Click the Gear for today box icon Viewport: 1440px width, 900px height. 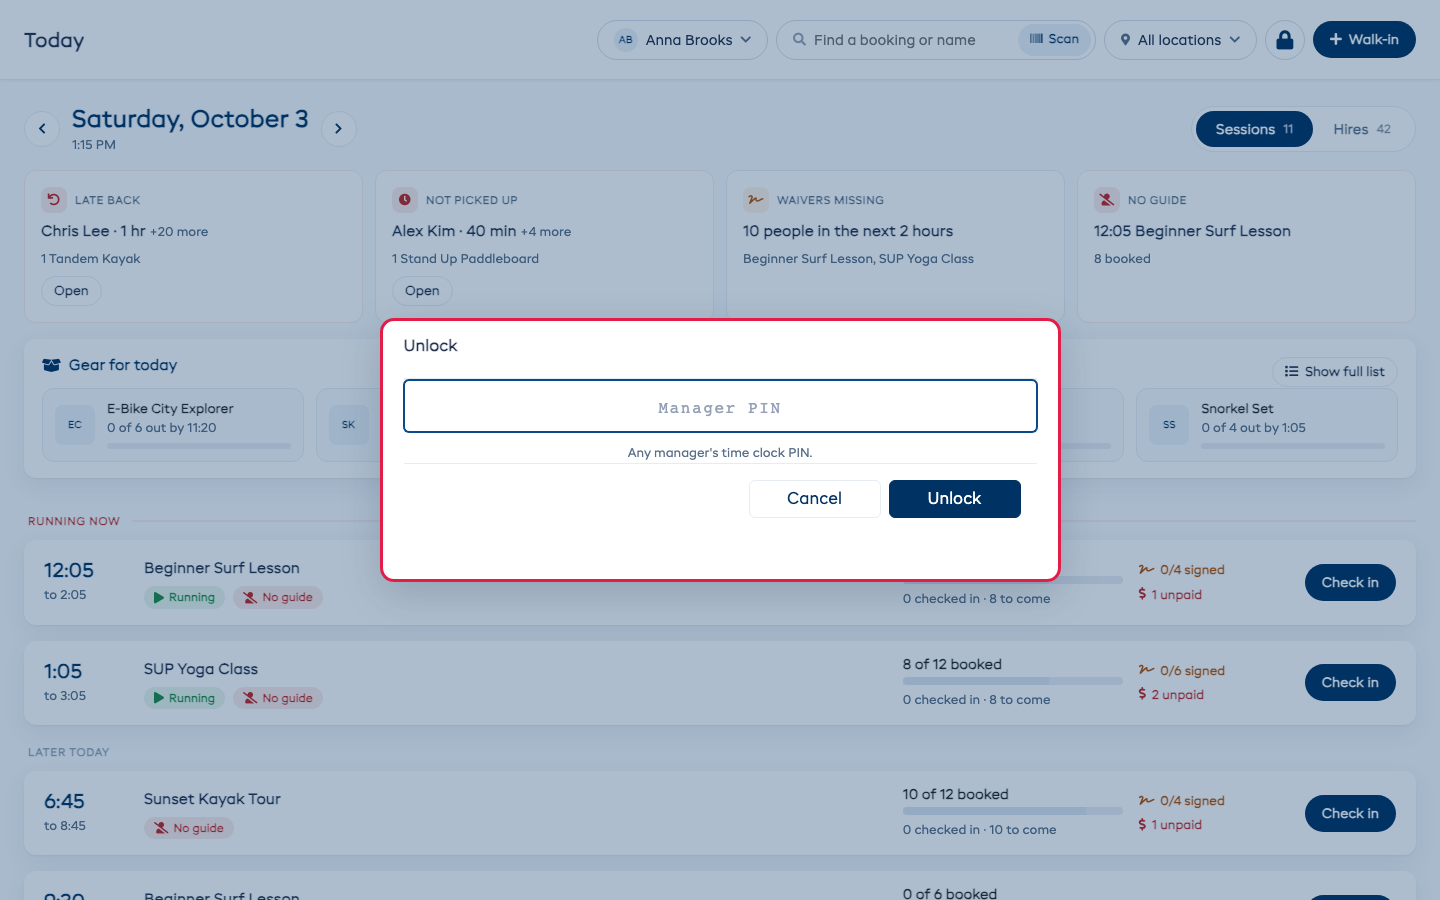(x=51, y=365)
